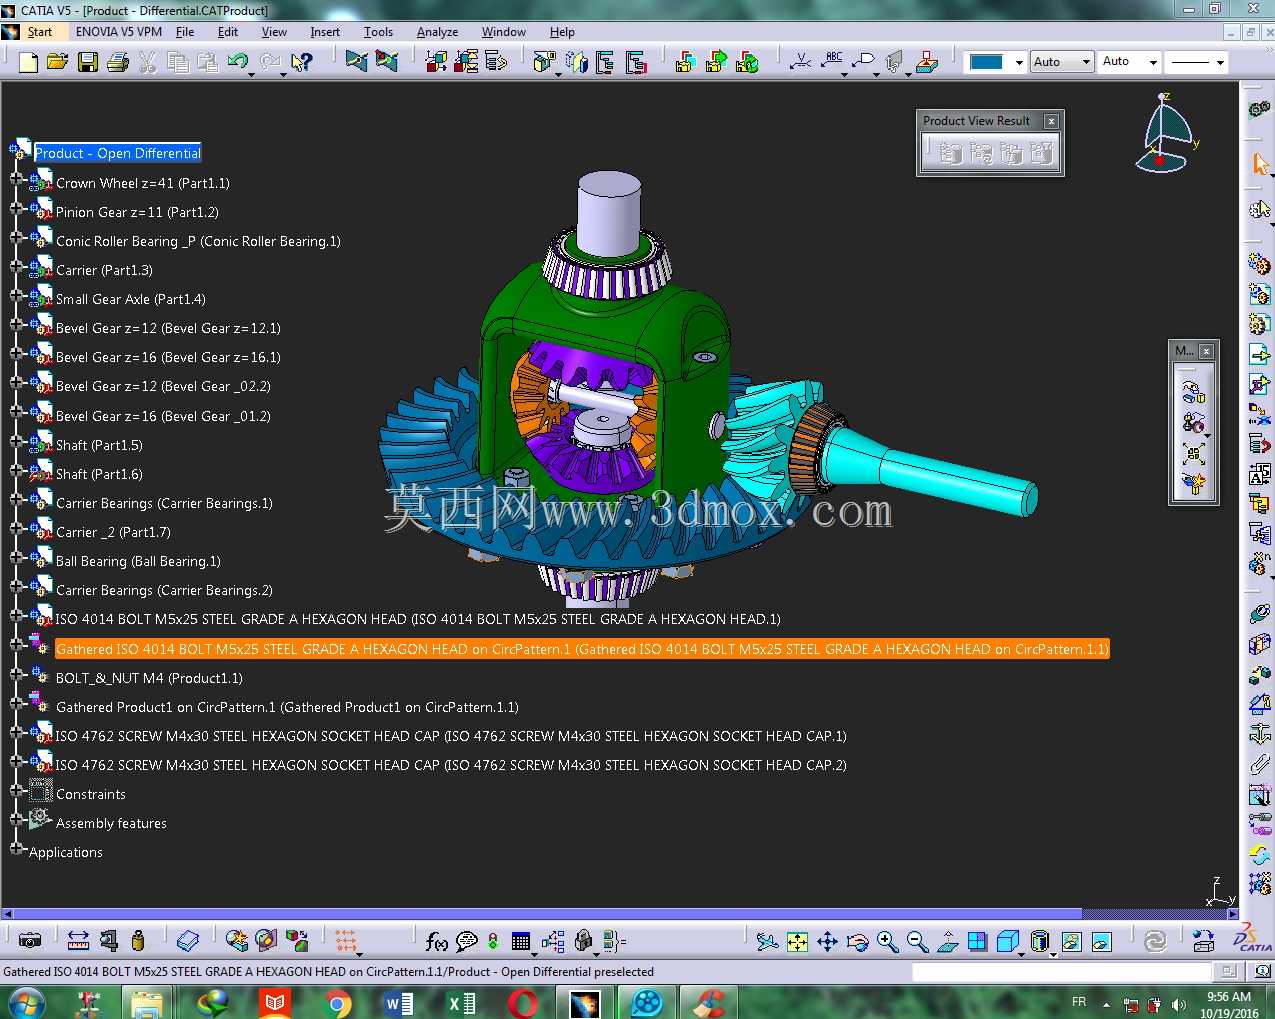
Task: Open the Formula f(x) editor
Action: [436, 941]
